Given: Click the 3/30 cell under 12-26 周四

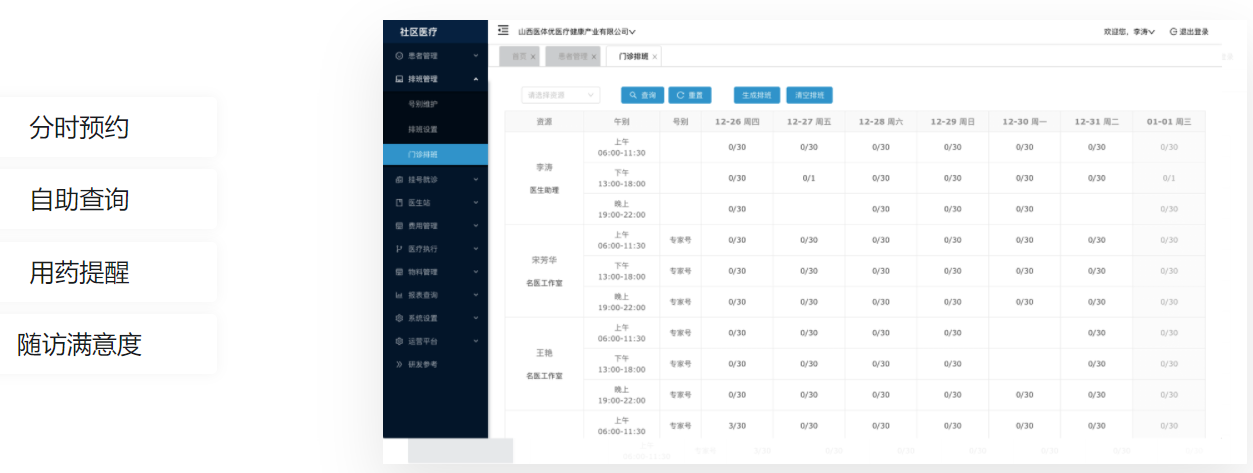Looking at the screenshot, I should [x=737, y=426].
